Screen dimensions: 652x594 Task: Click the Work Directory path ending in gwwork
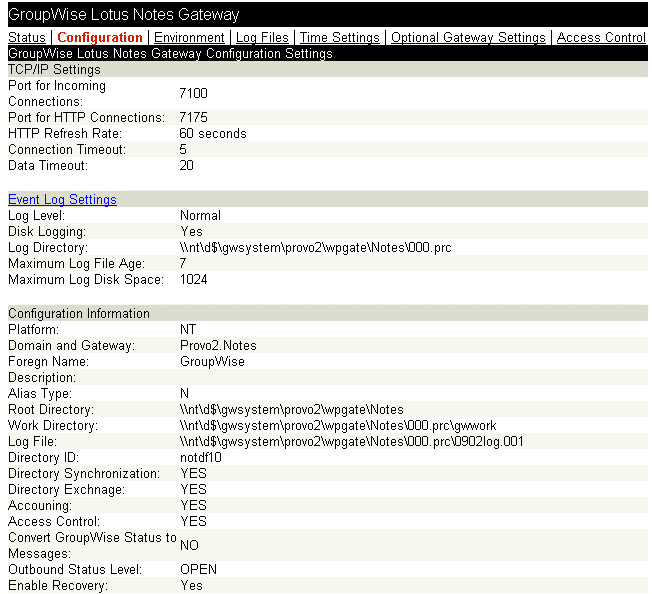(338, 426)
